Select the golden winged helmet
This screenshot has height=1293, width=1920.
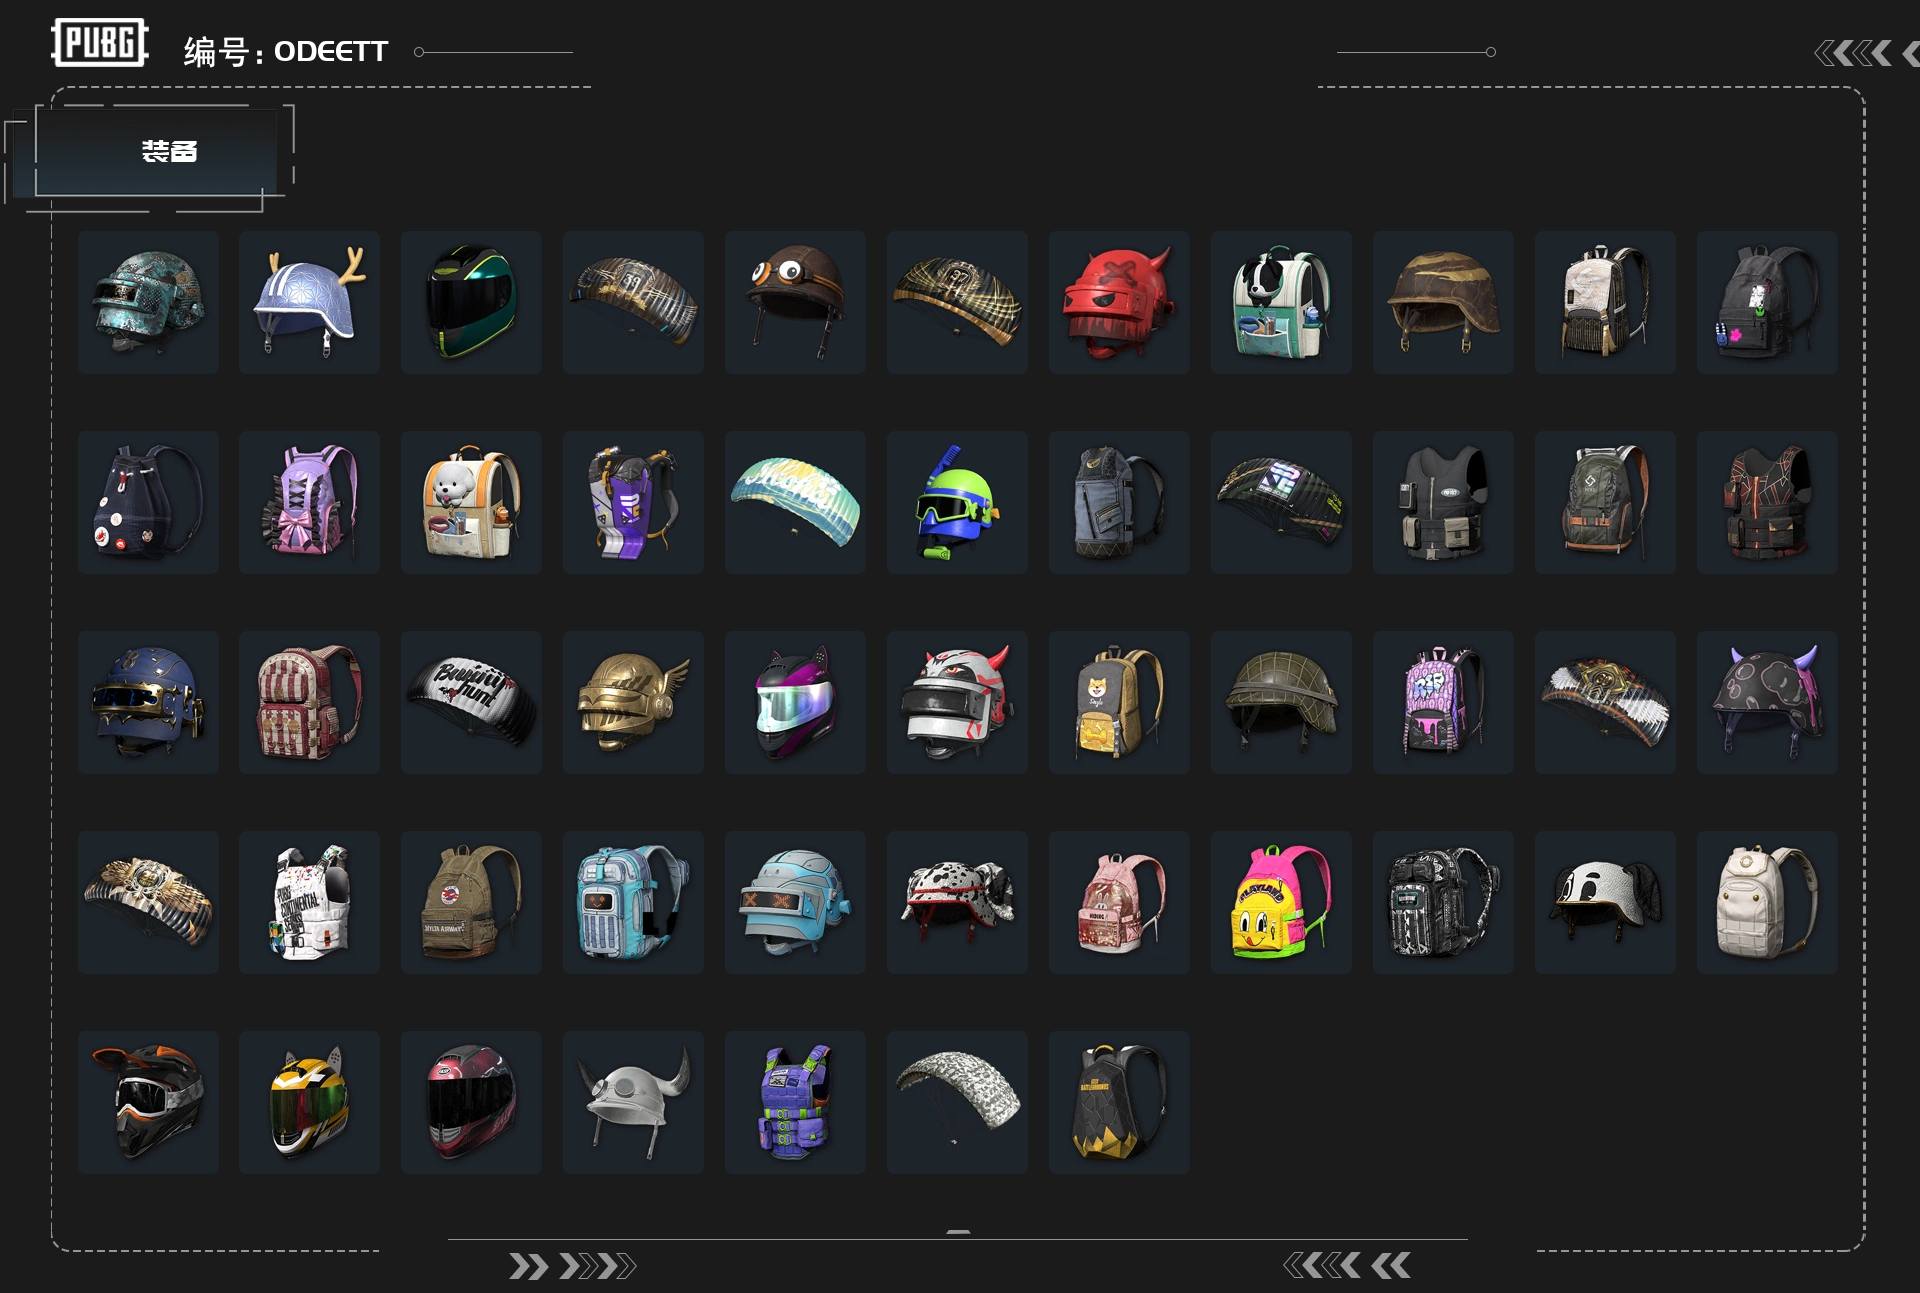(633, 702)
